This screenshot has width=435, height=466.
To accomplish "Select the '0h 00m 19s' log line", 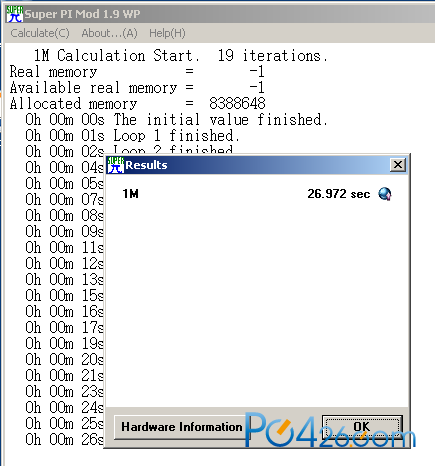I will coord(64,344).
